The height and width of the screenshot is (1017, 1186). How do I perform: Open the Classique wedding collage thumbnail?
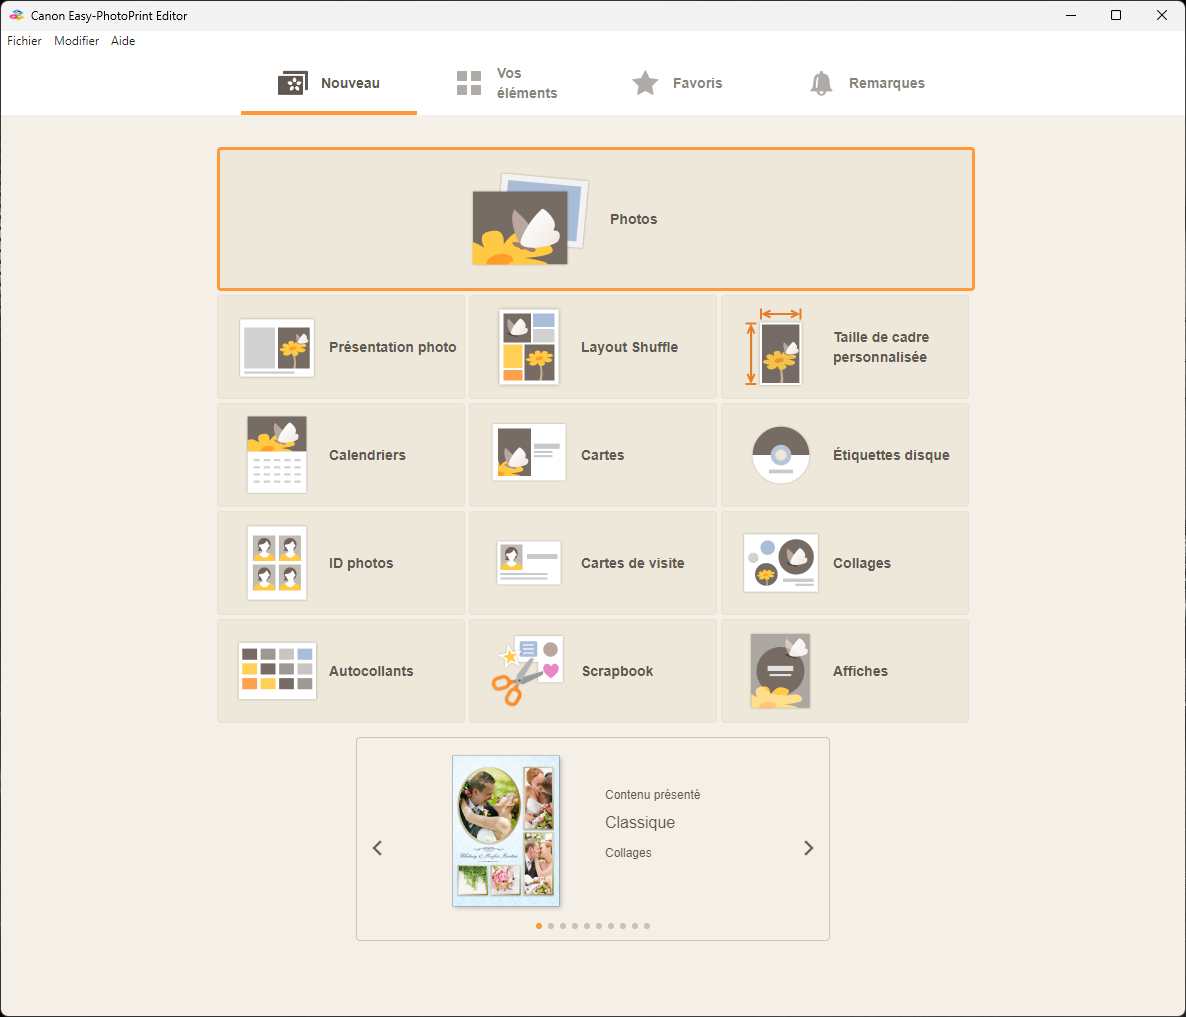coord(506,831)
